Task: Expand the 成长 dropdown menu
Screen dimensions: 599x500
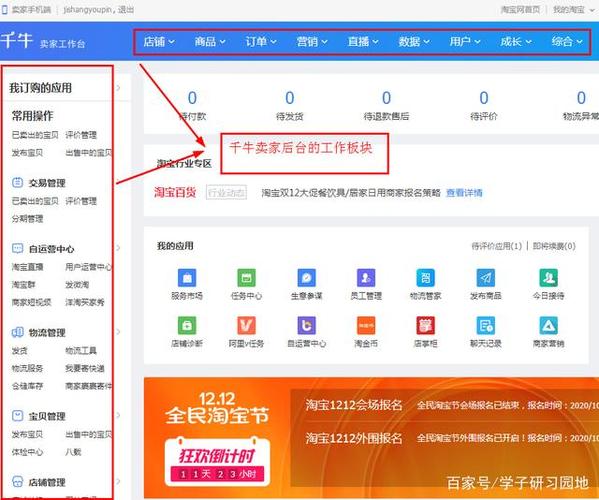Action: pos(516,42)
